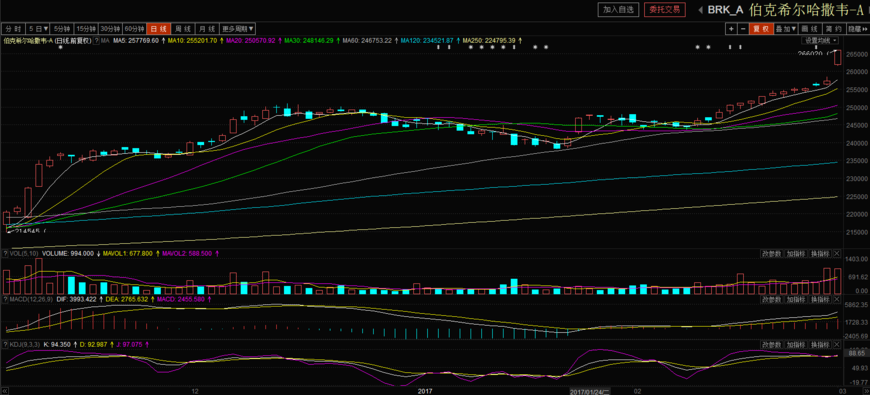Click the 加入自选 button
Screen dimensions: 870x395
click(619, 9)
